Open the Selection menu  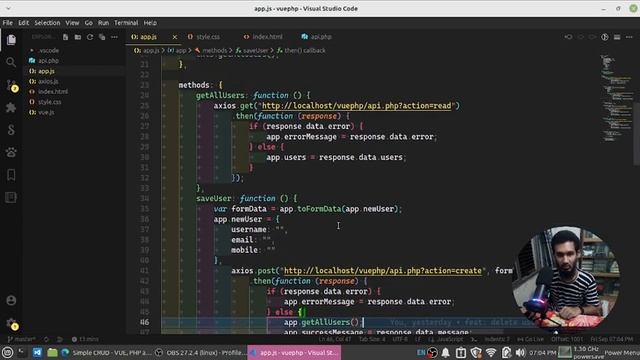[47, 23]
